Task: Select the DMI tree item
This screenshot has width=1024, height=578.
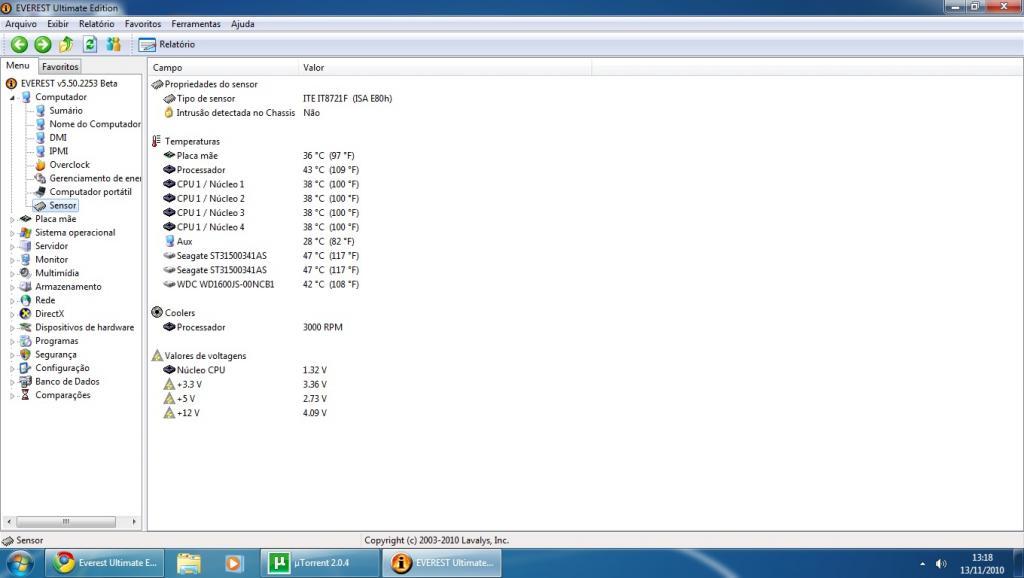Action: point(58,138)
